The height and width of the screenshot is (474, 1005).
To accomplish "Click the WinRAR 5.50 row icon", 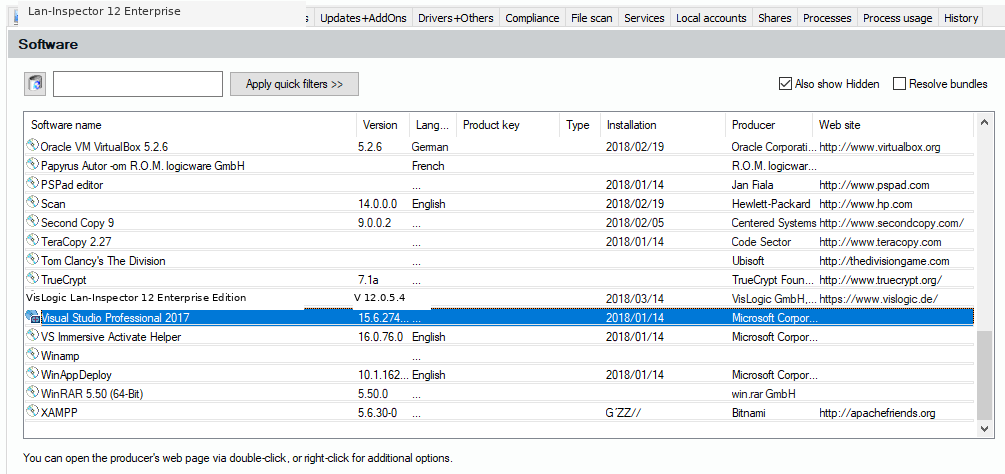I will (x=33, y=393).
